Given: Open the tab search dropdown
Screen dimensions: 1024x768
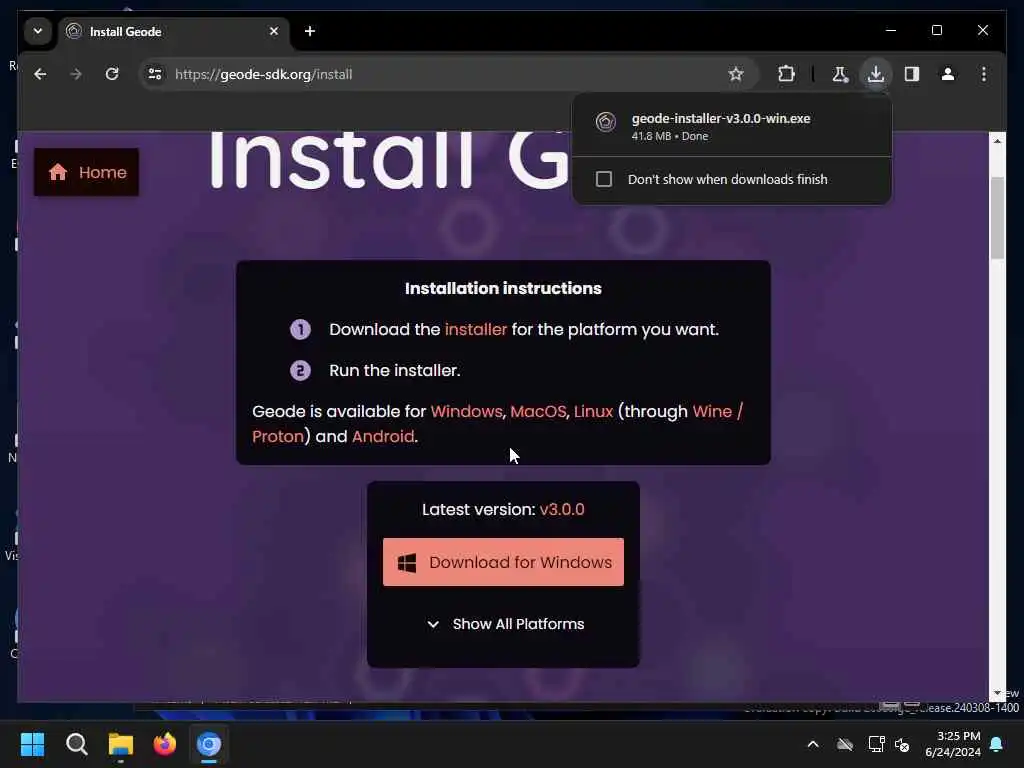Looking at the screenshot, I should [x=38, y=31].
